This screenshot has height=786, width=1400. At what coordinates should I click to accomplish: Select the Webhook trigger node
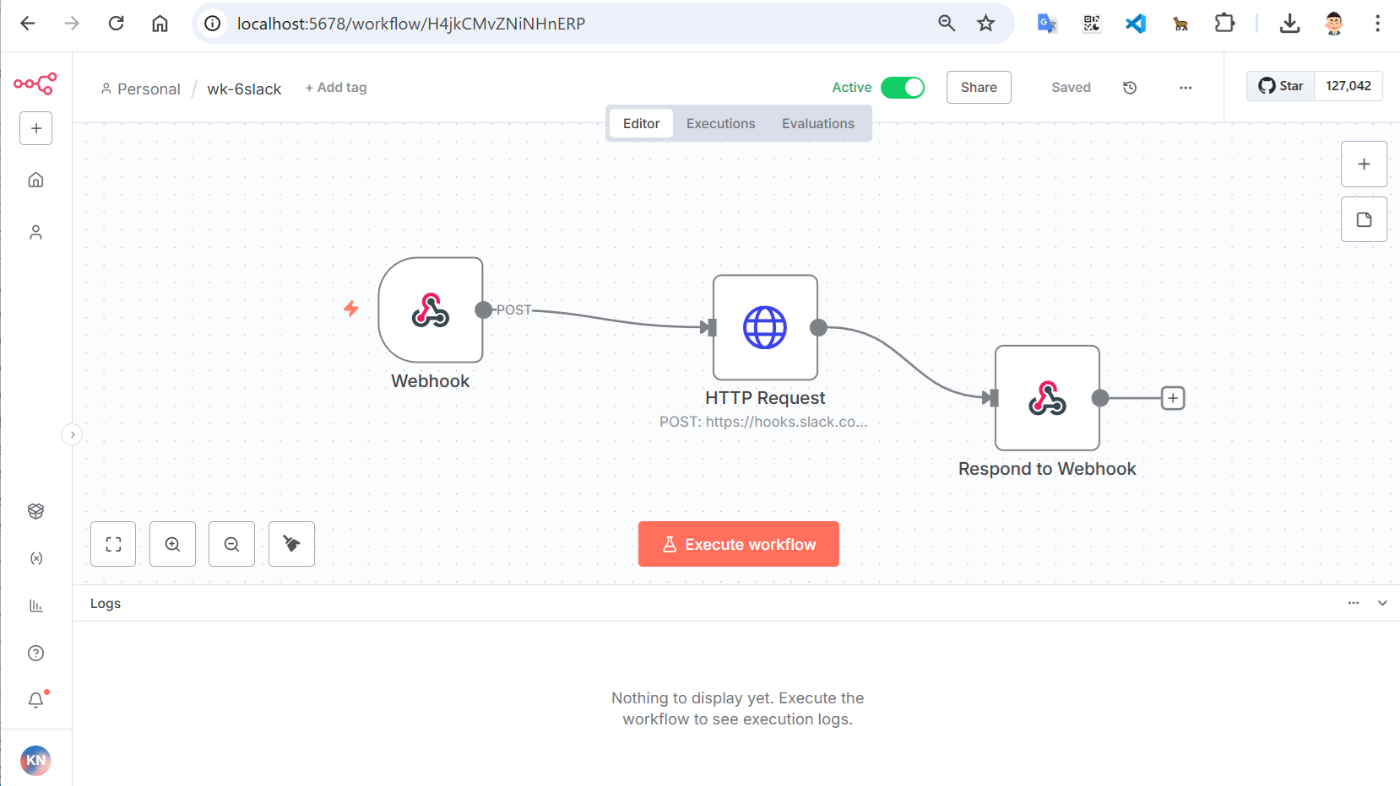pos(430,310)
